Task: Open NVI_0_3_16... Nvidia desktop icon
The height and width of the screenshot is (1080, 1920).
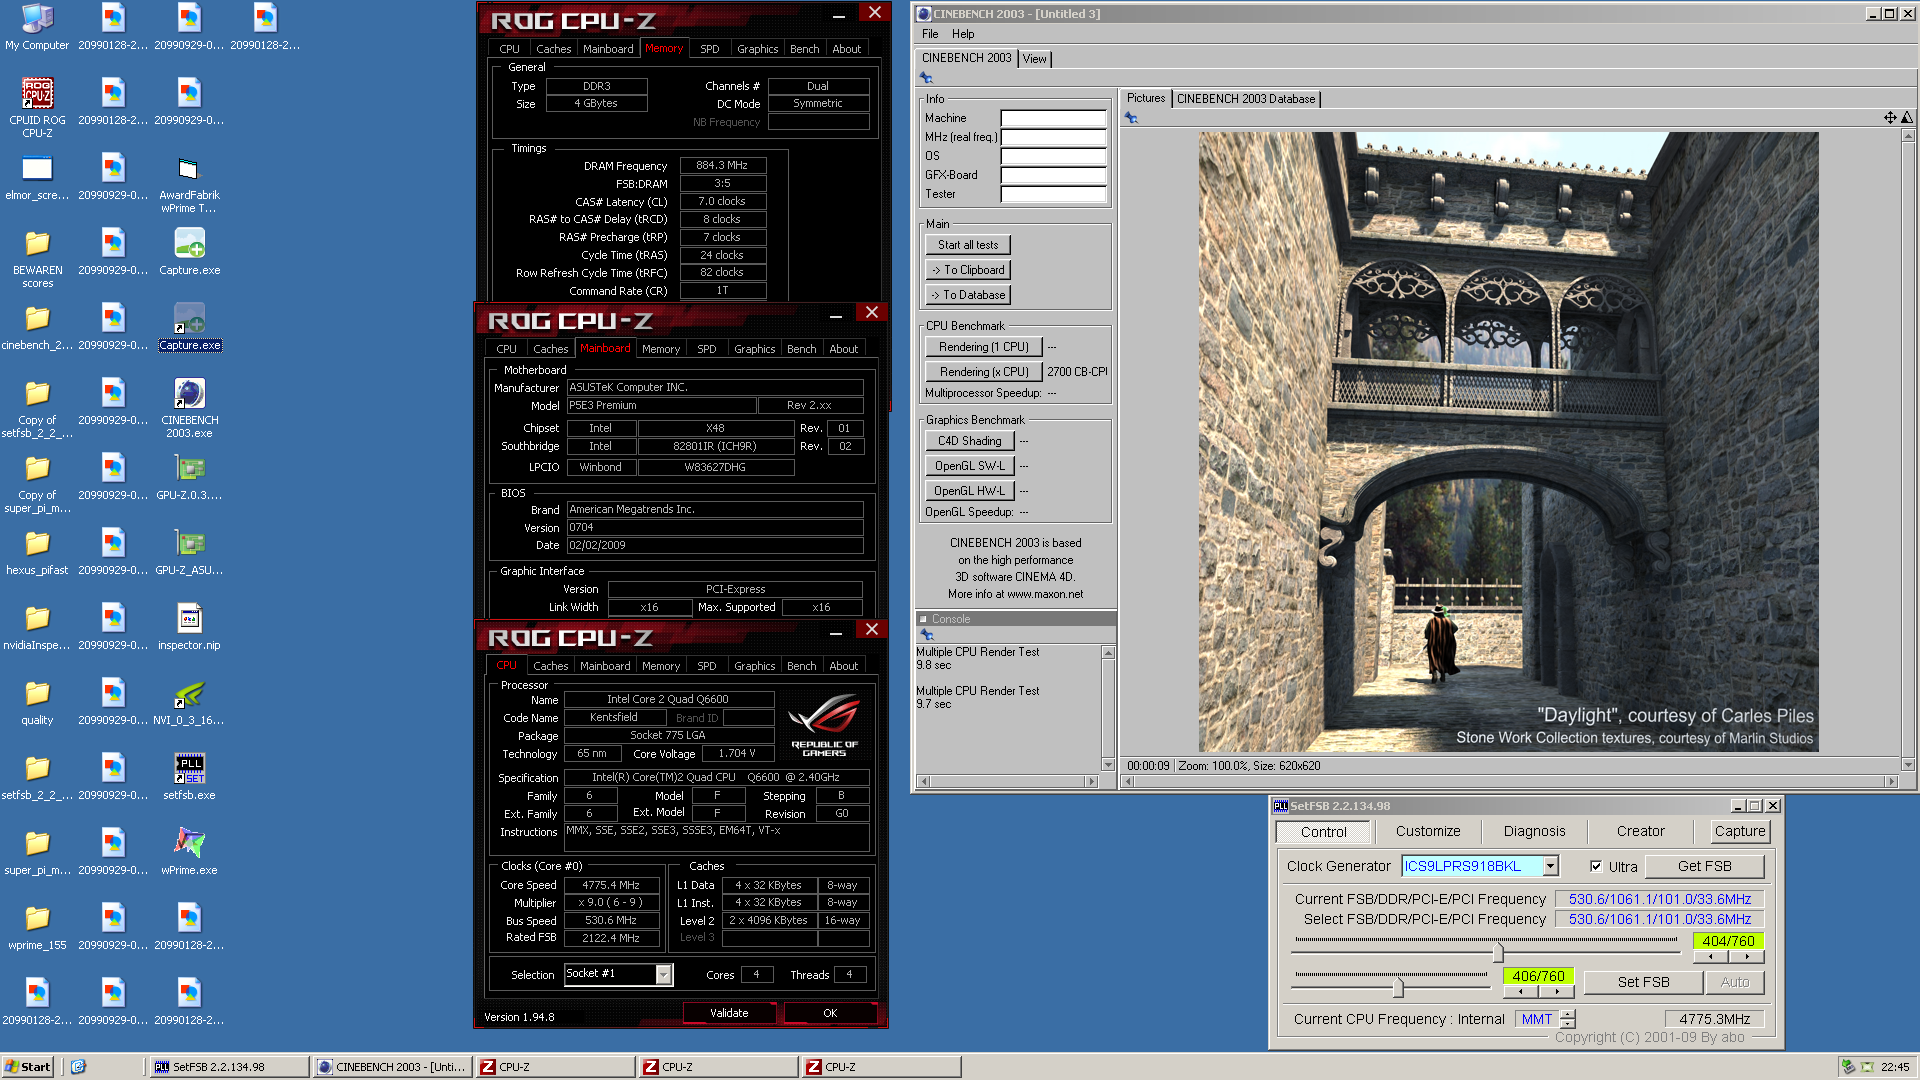Action: click(189, 701)
